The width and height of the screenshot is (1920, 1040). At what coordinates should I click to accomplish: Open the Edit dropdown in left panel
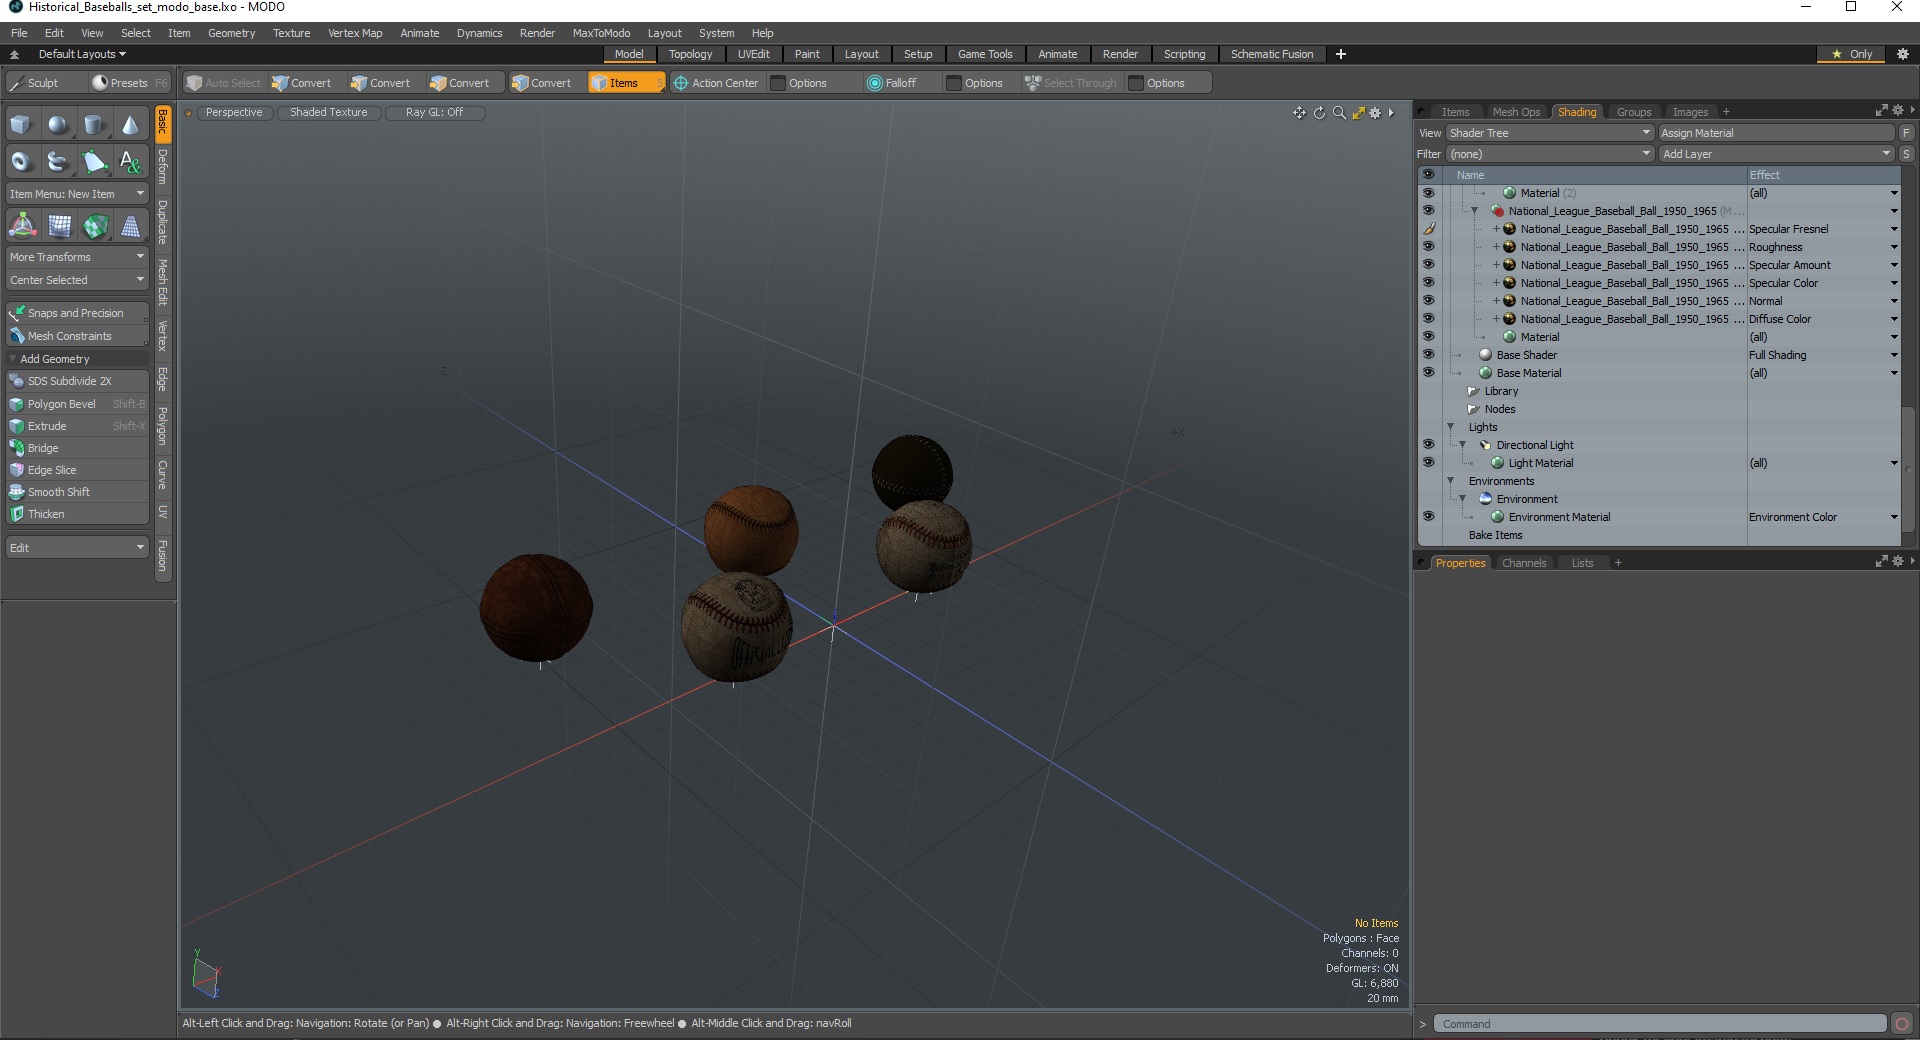tap(77, 548)
